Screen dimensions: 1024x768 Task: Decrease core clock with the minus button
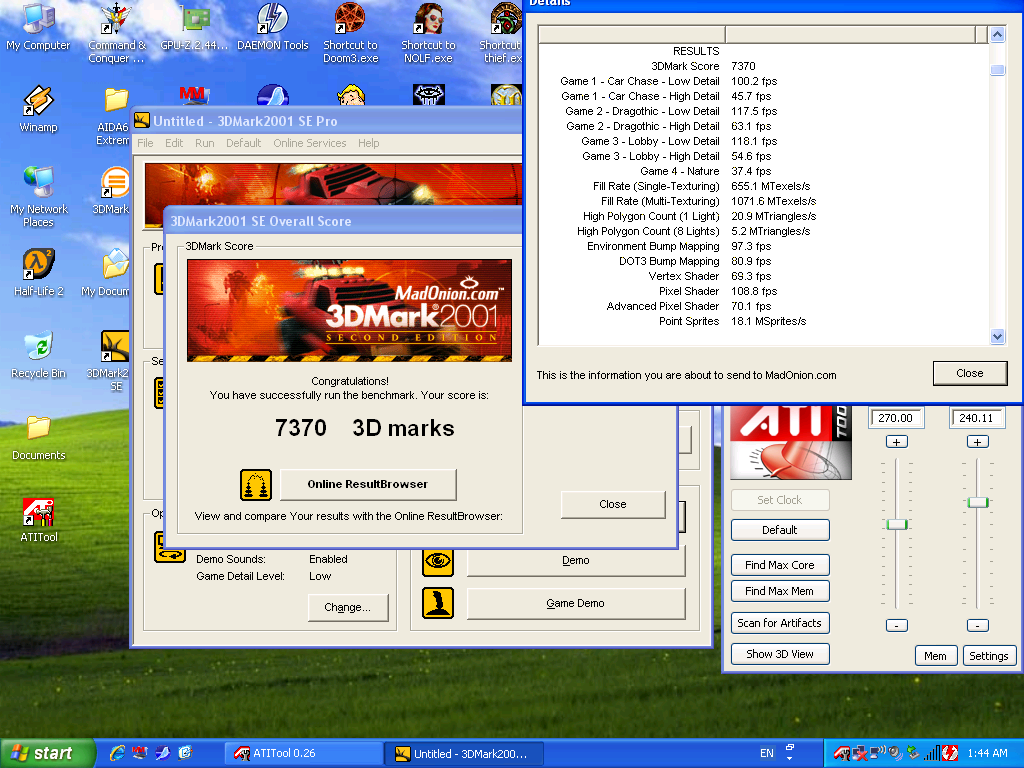(x=897, y=626)
